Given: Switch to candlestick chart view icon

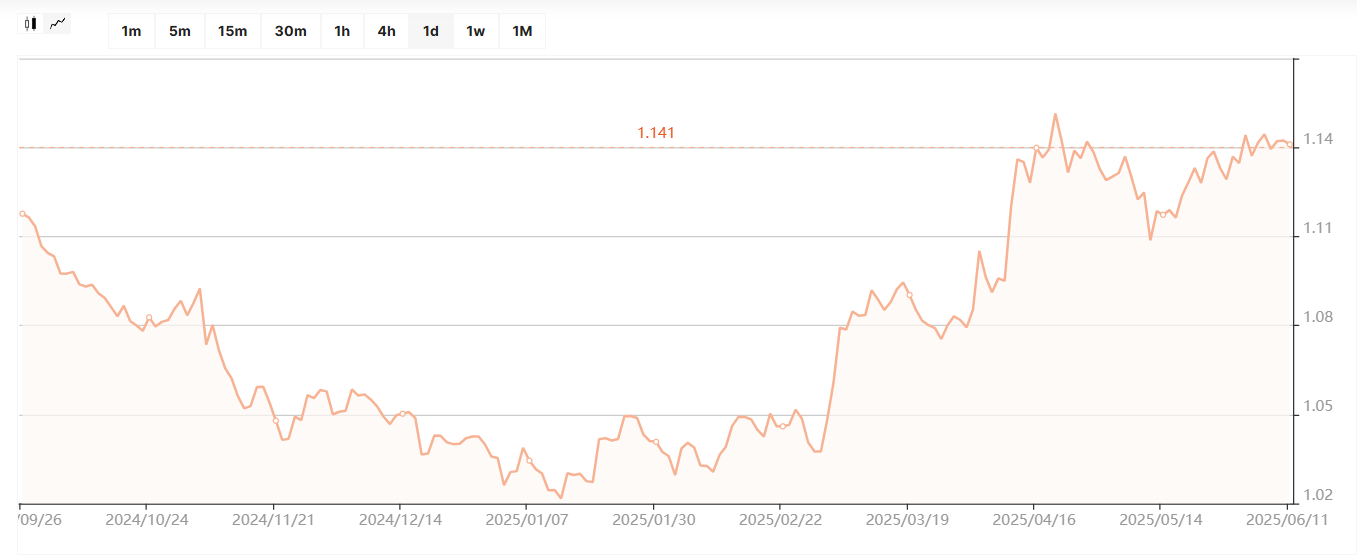Looking at the screenshot, I should coord(31,23).
